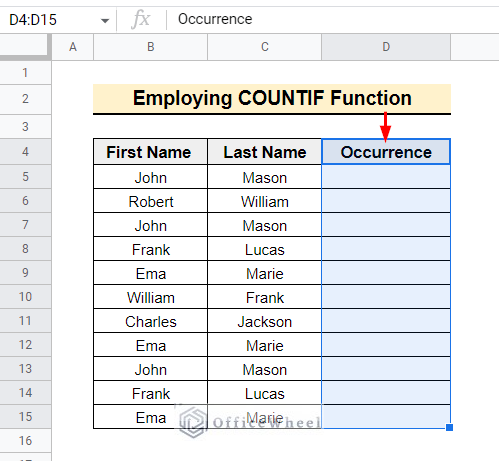The width and height of the screenshot is (499, 461).
Task: Click the Employing COUNTIF Function title cell
Action: pyautogui.click(x=272, y=99)
